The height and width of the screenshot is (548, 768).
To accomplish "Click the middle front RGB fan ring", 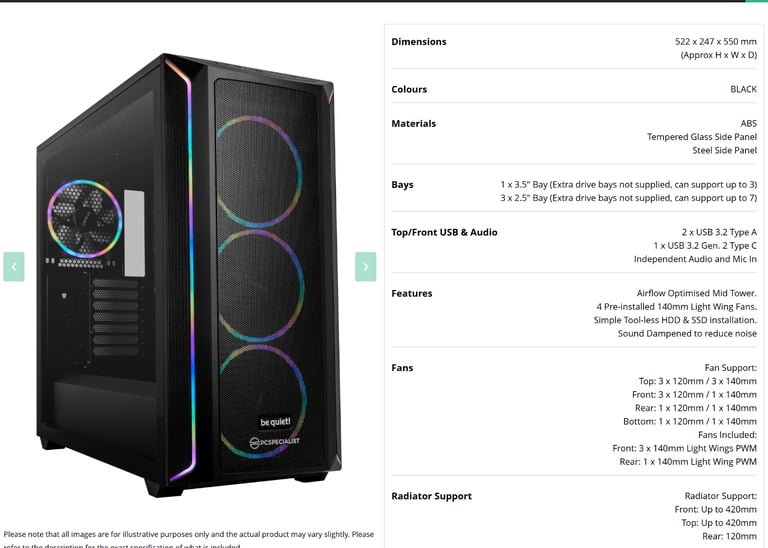I will tap(261, 286).
